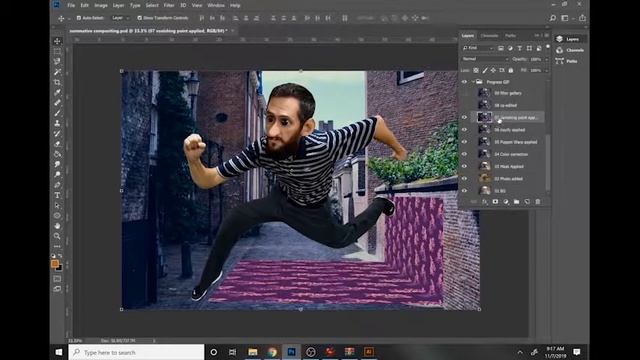Toggle Quick Mask mode icon
The width and height of the screenshot is (640, 360).
(x=57, y=279)
